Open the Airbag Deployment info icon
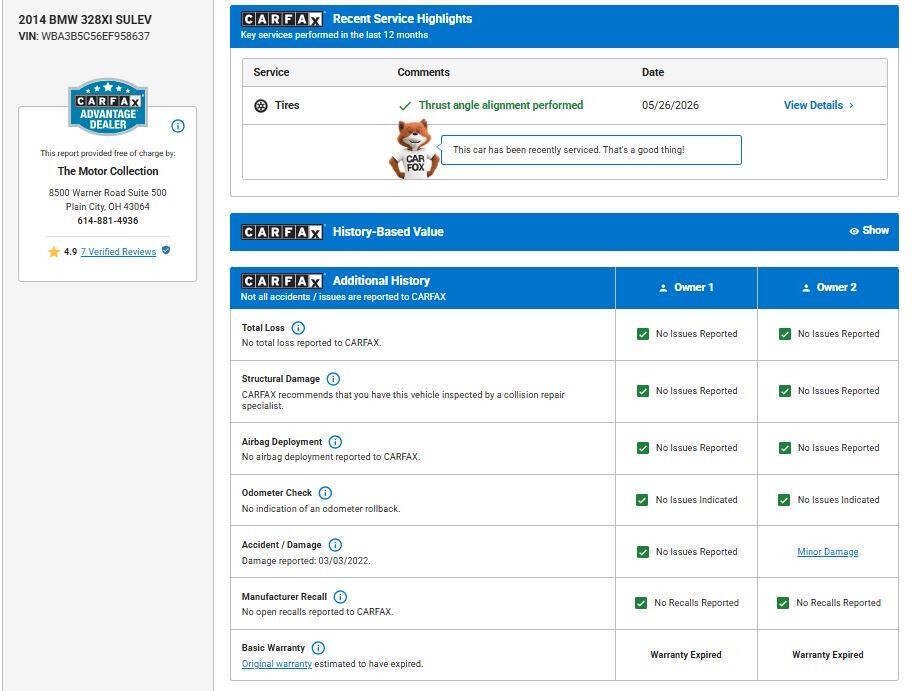 click(x=336, y=441)
